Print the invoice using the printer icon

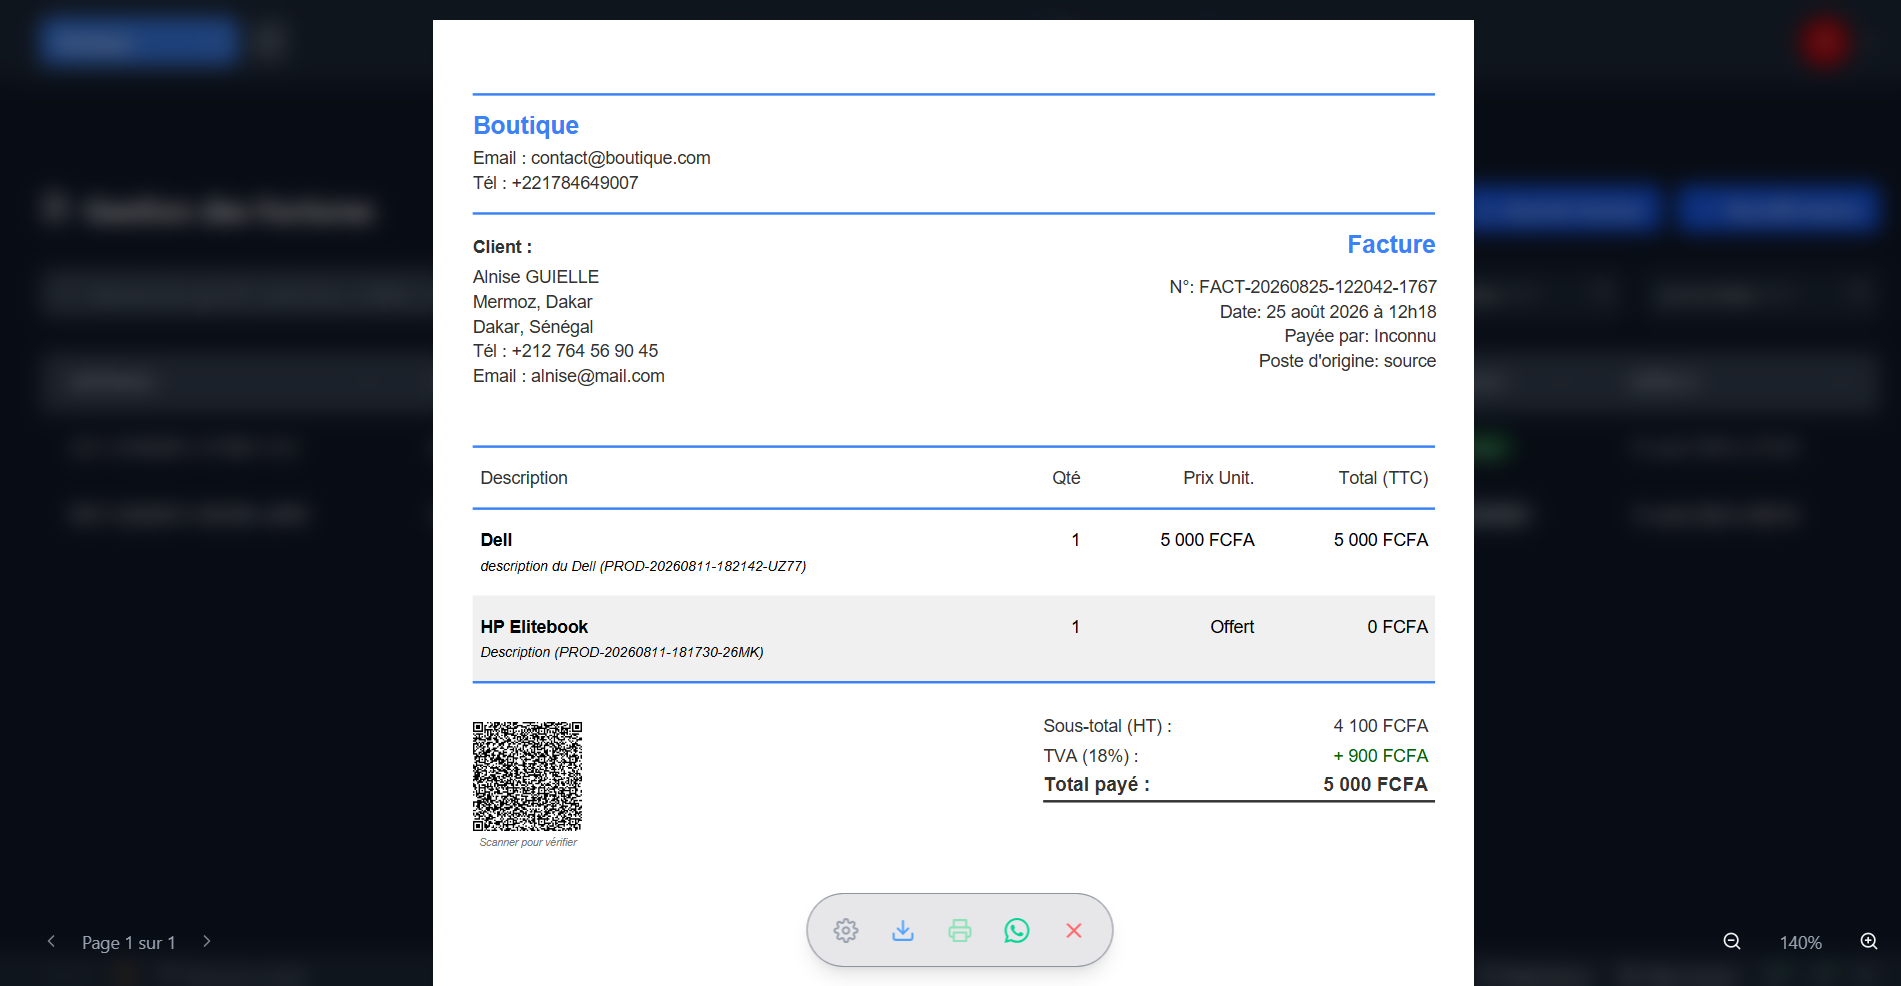click(960, 931)
